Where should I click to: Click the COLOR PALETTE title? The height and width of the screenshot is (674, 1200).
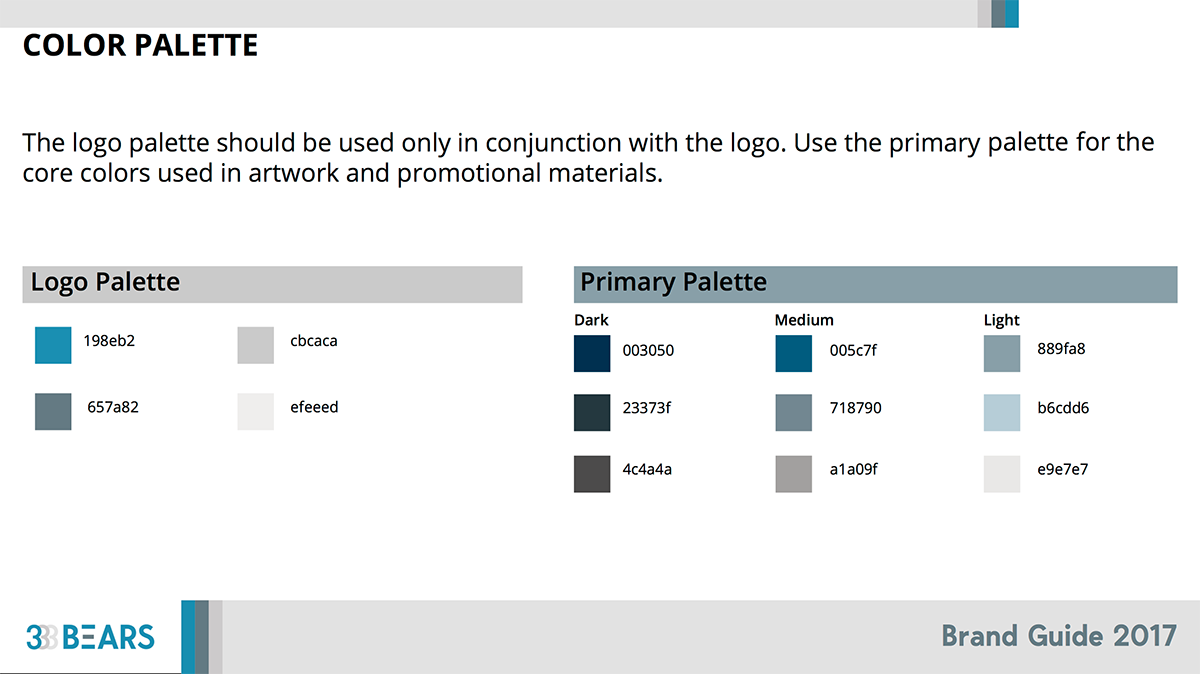coord(141,46)
